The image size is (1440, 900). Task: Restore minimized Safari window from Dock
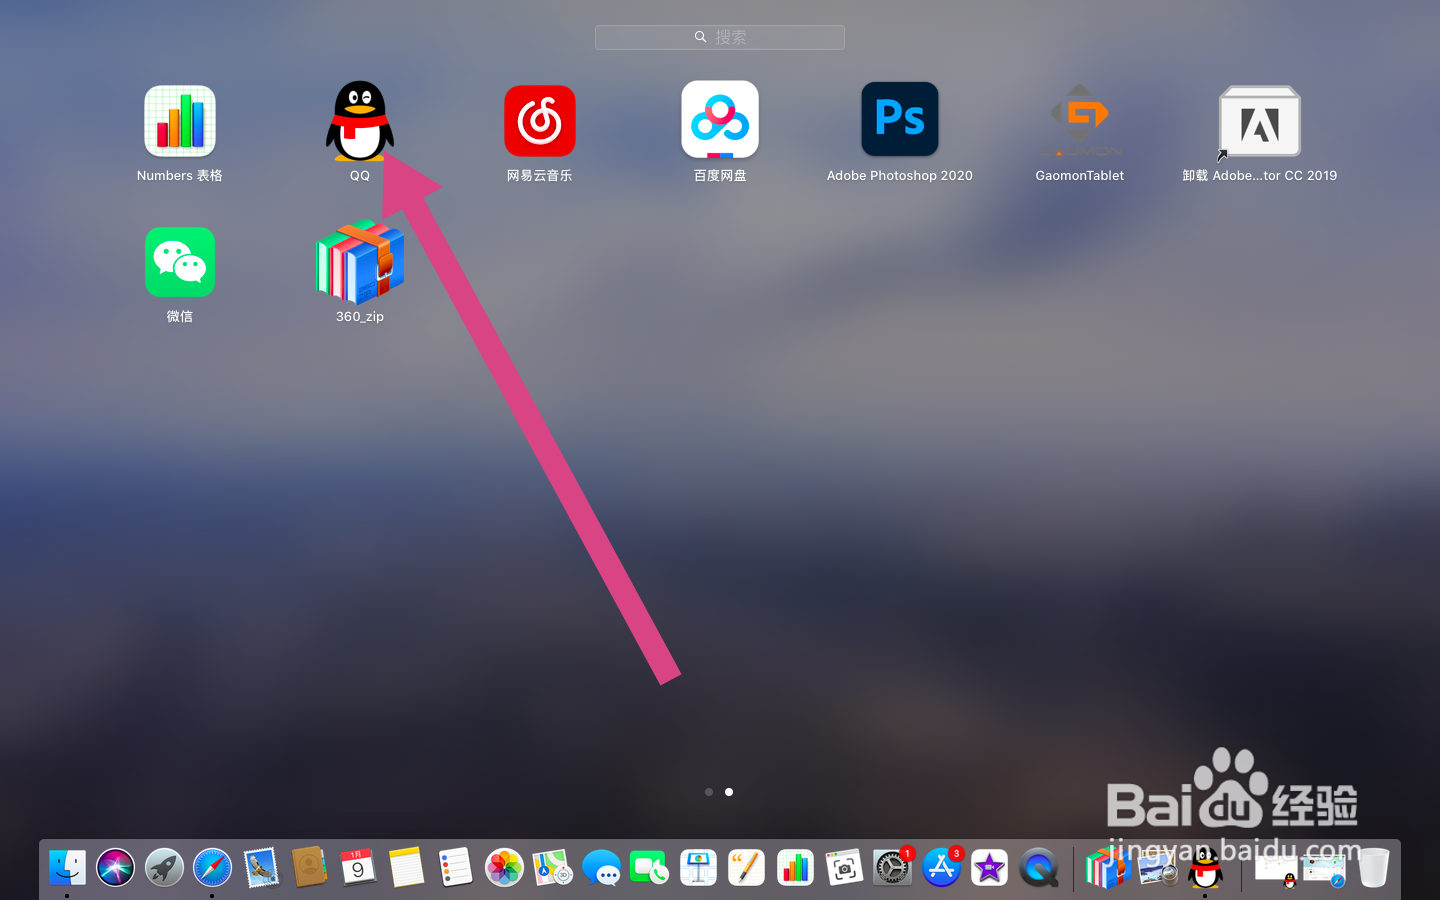1324,870
